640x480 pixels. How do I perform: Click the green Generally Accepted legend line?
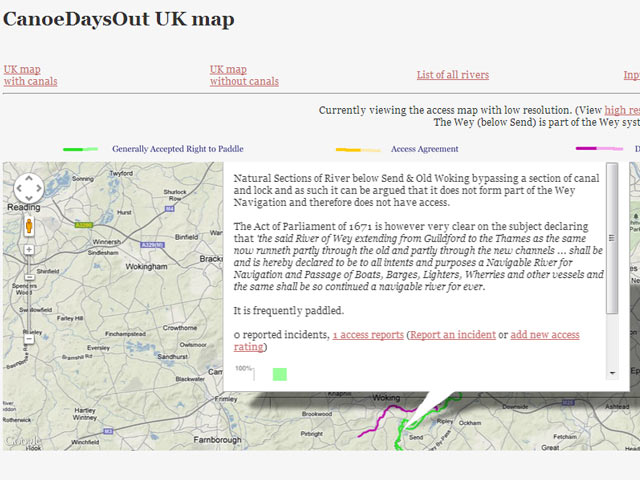80,149
